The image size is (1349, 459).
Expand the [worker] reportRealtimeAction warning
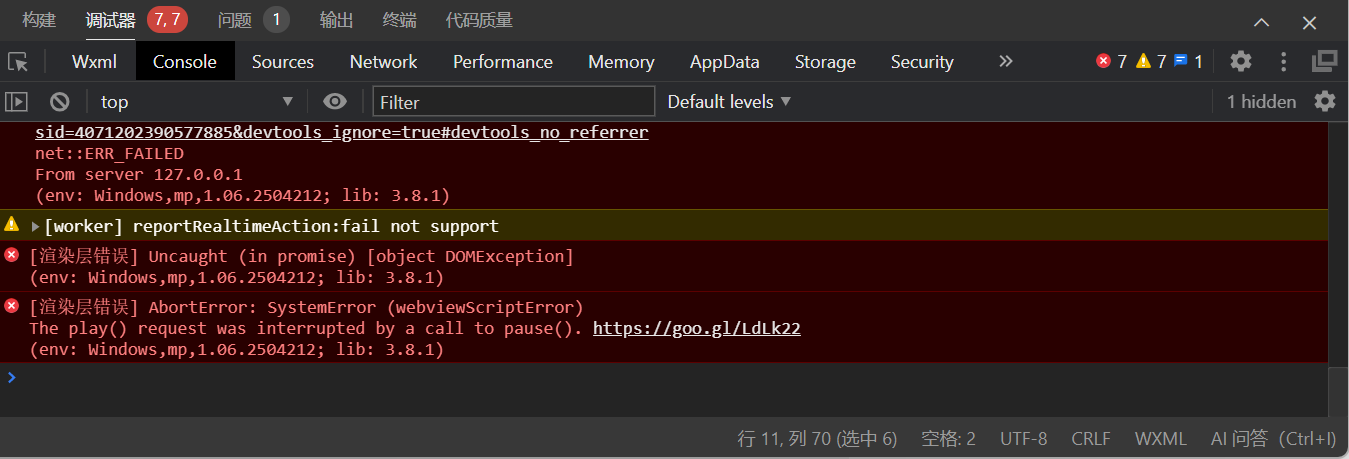pos(36,227)
